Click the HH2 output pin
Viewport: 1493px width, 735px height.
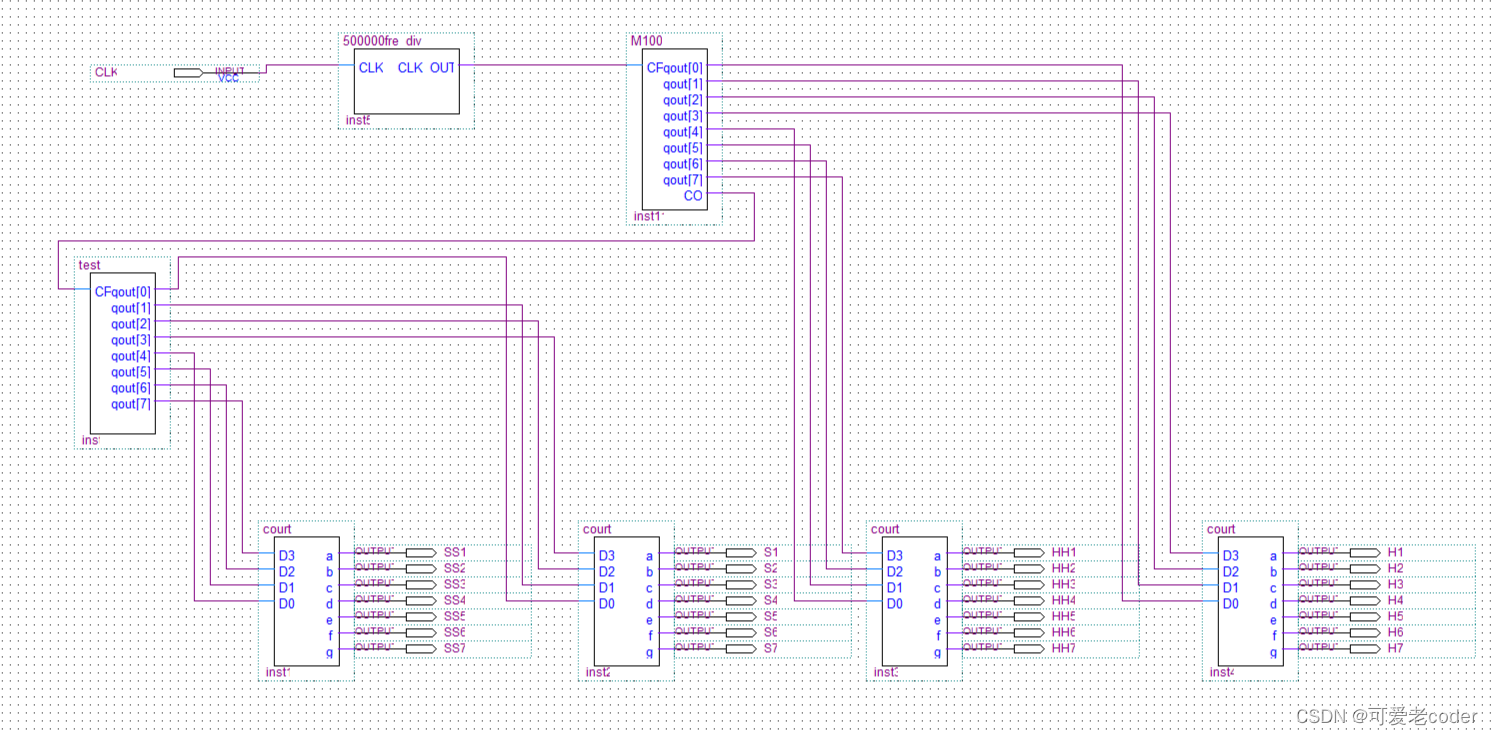(x=1029, y=568)
